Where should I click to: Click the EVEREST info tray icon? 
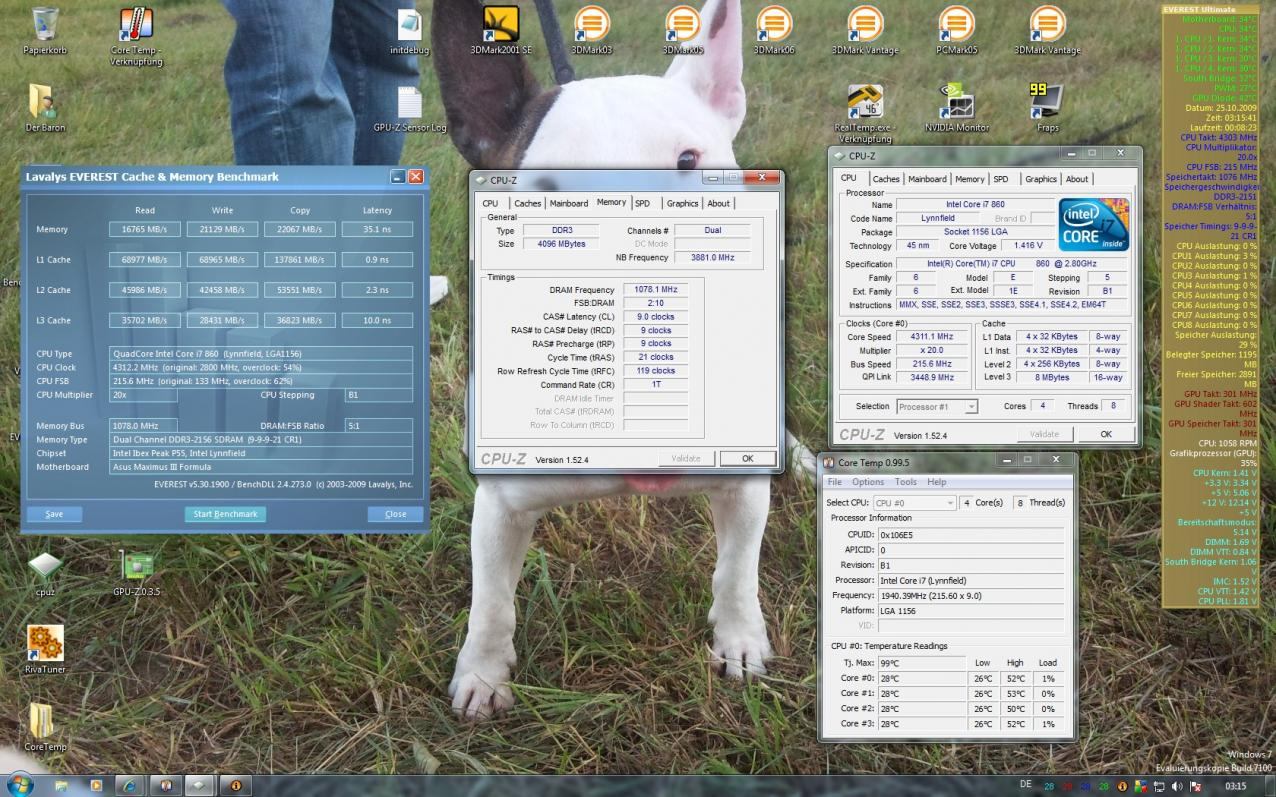pyautogui.click(x=1122, y=786)
